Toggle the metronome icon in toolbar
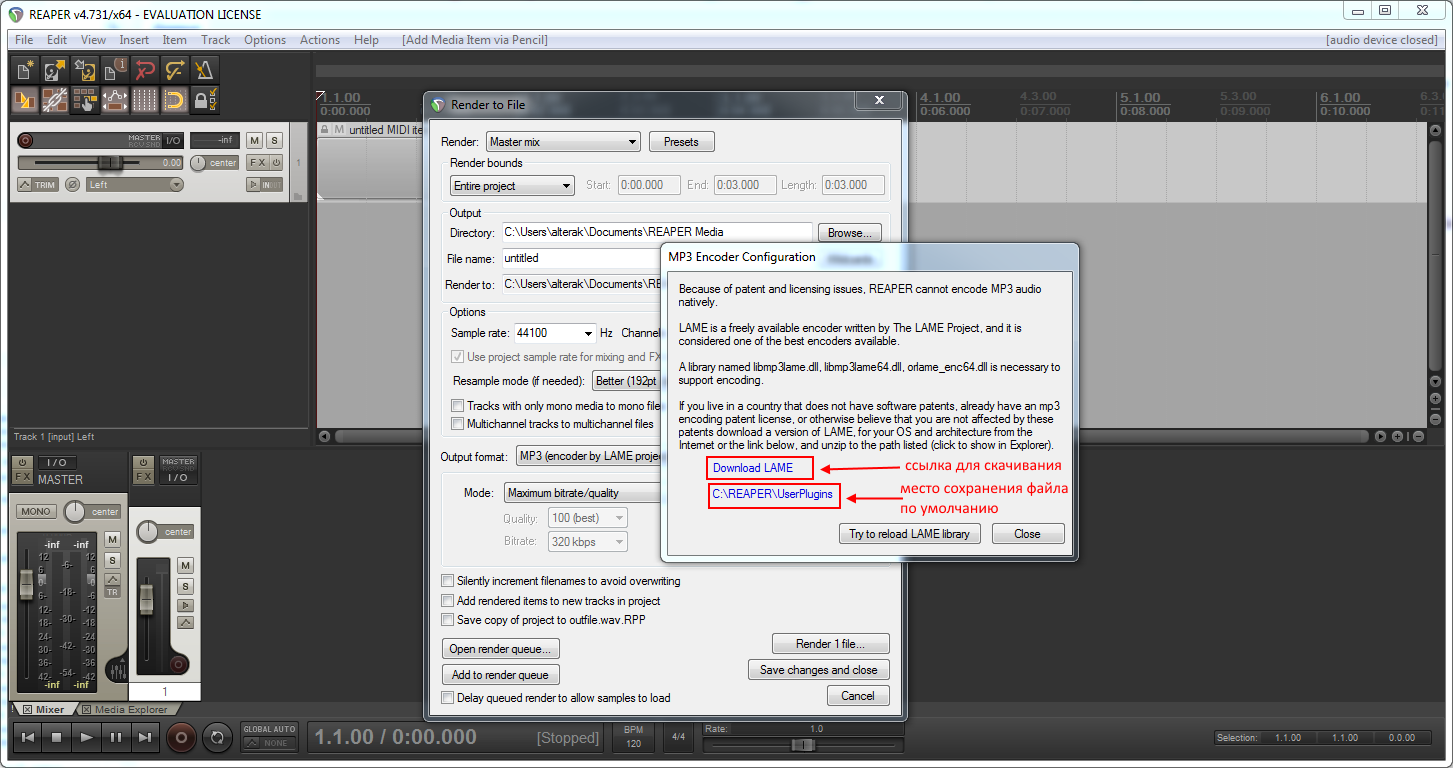The height and width of the screenshot is (768, 1453). [205, 69]
